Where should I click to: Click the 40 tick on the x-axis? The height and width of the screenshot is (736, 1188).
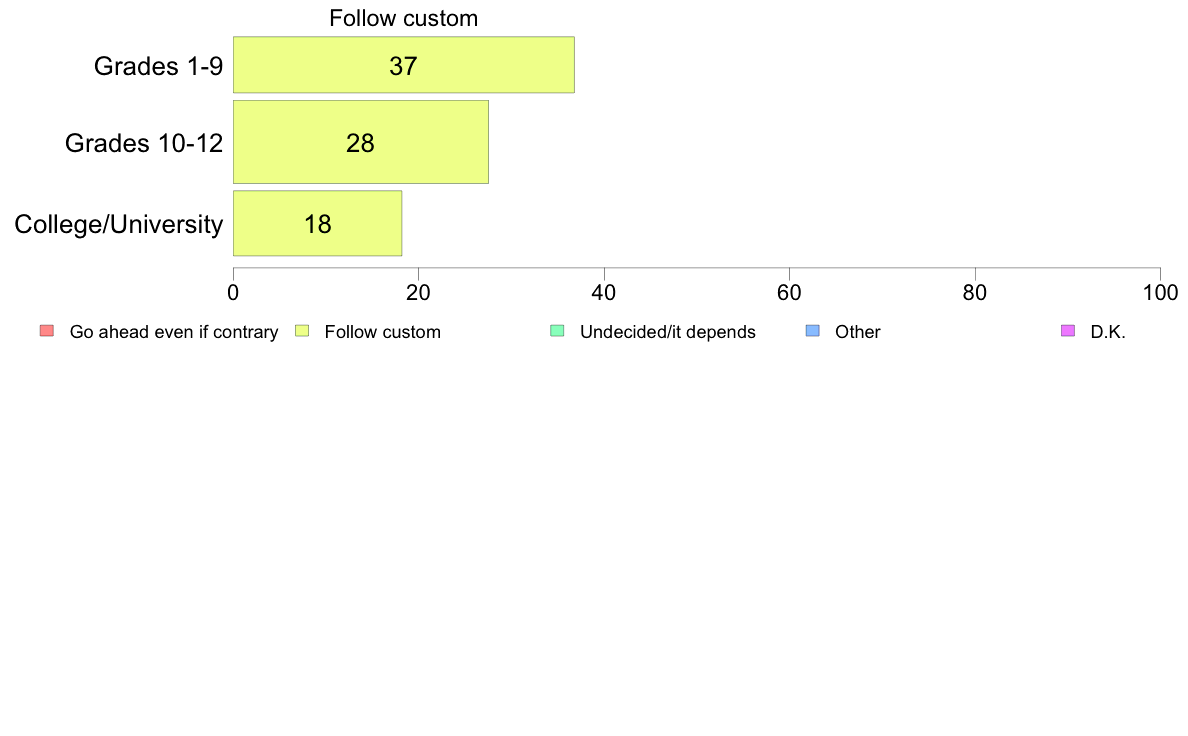[604, 293]
